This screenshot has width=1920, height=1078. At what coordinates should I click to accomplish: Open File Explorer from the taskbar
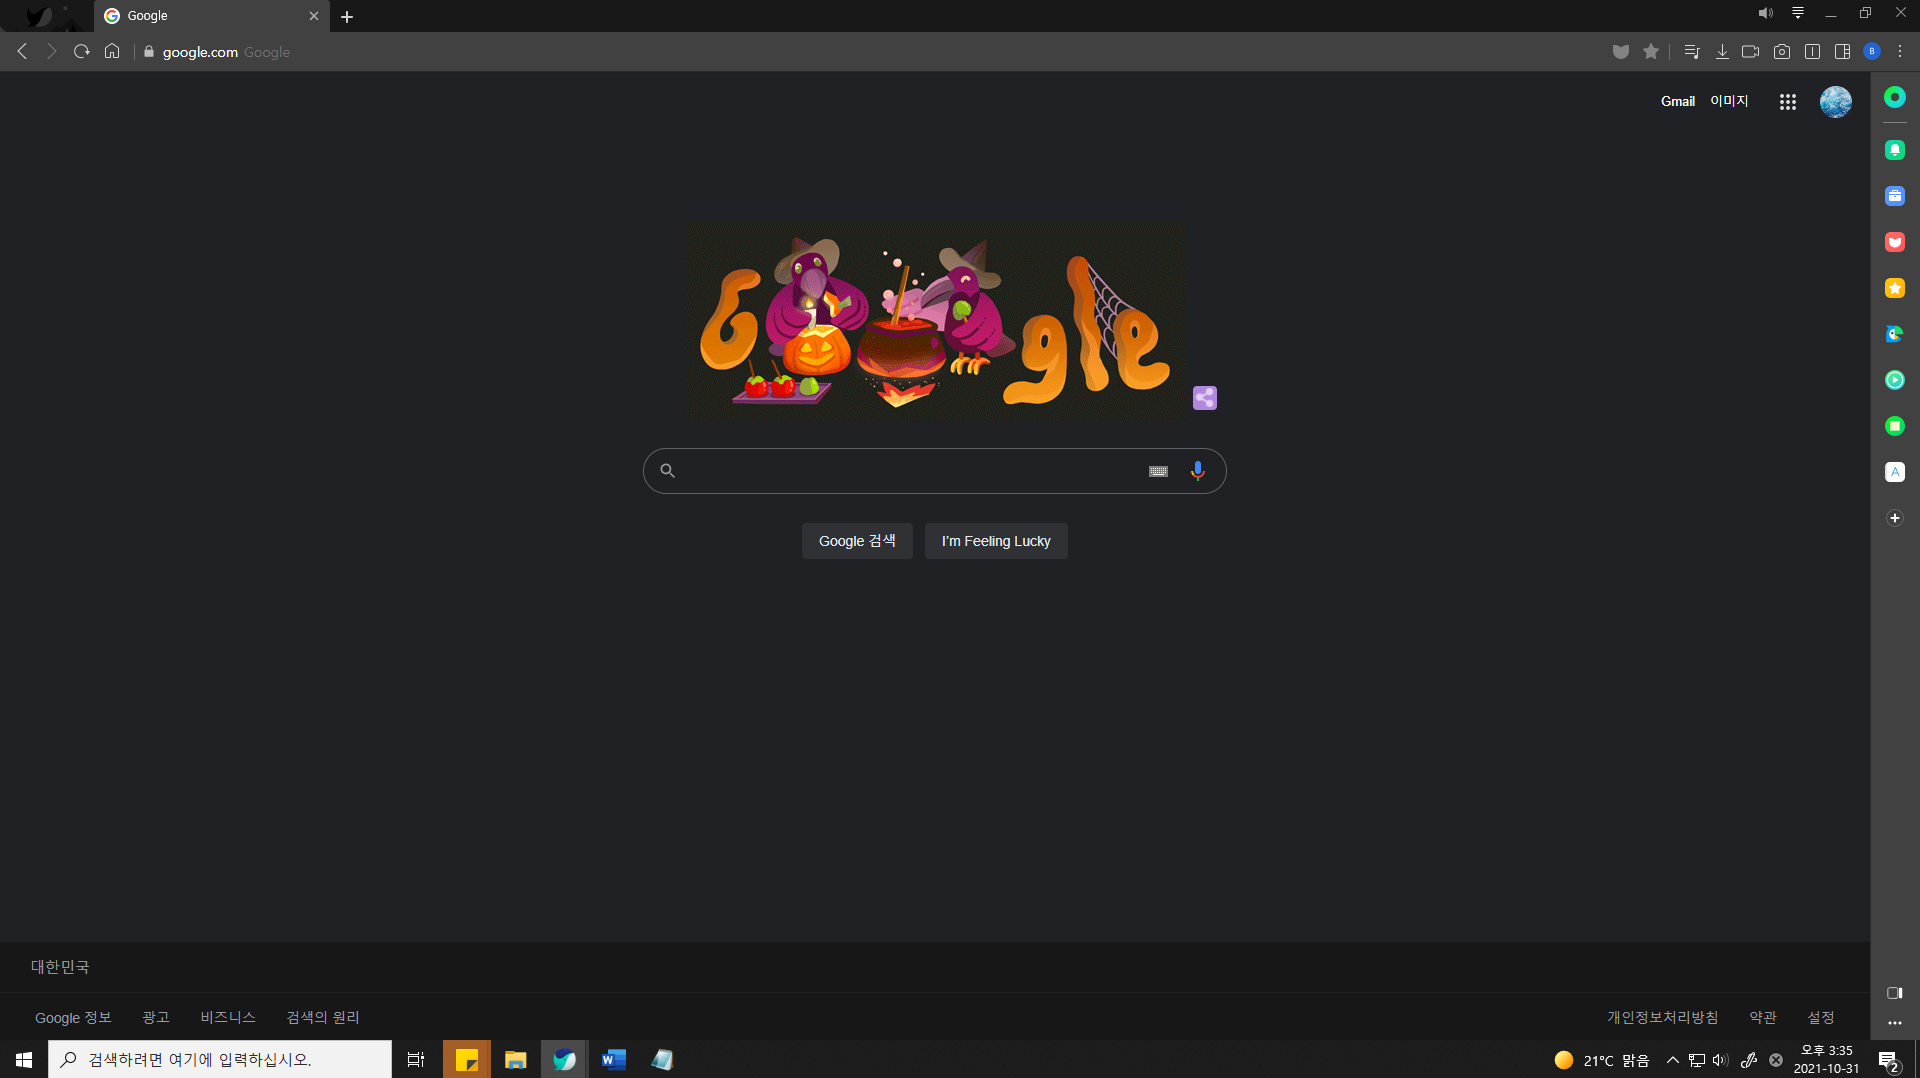(516, 1059)
